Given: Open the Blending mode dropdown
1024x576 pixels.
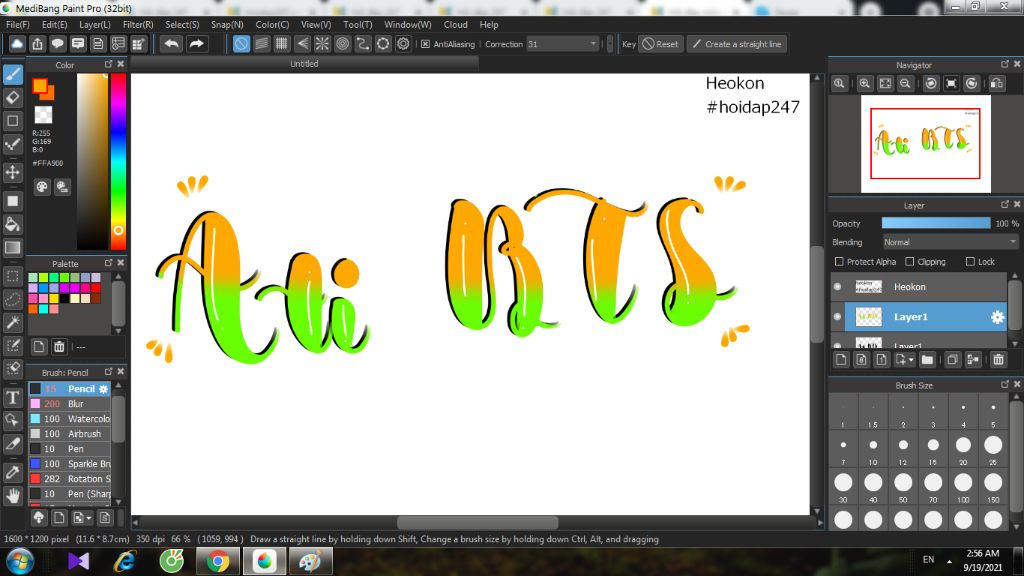Looking at the screenshot, I should click(x=950, y=242).
